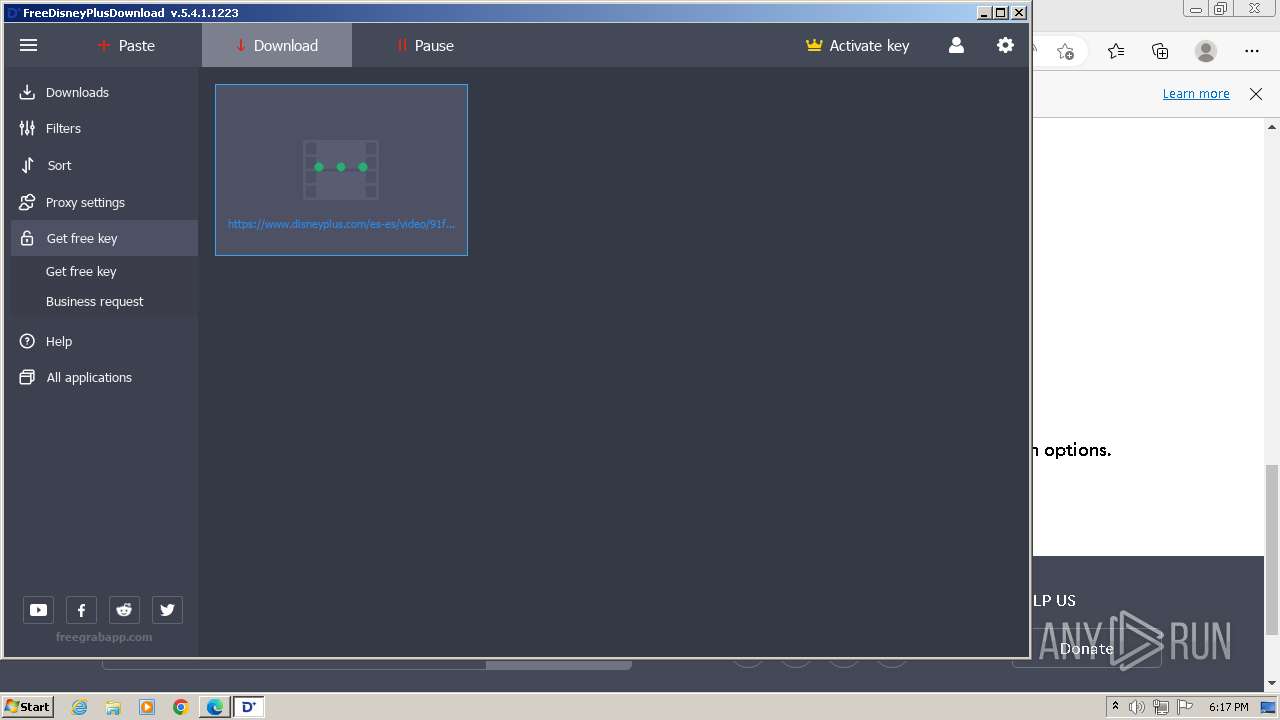Collapse the Get free key section

click(104, 238)
